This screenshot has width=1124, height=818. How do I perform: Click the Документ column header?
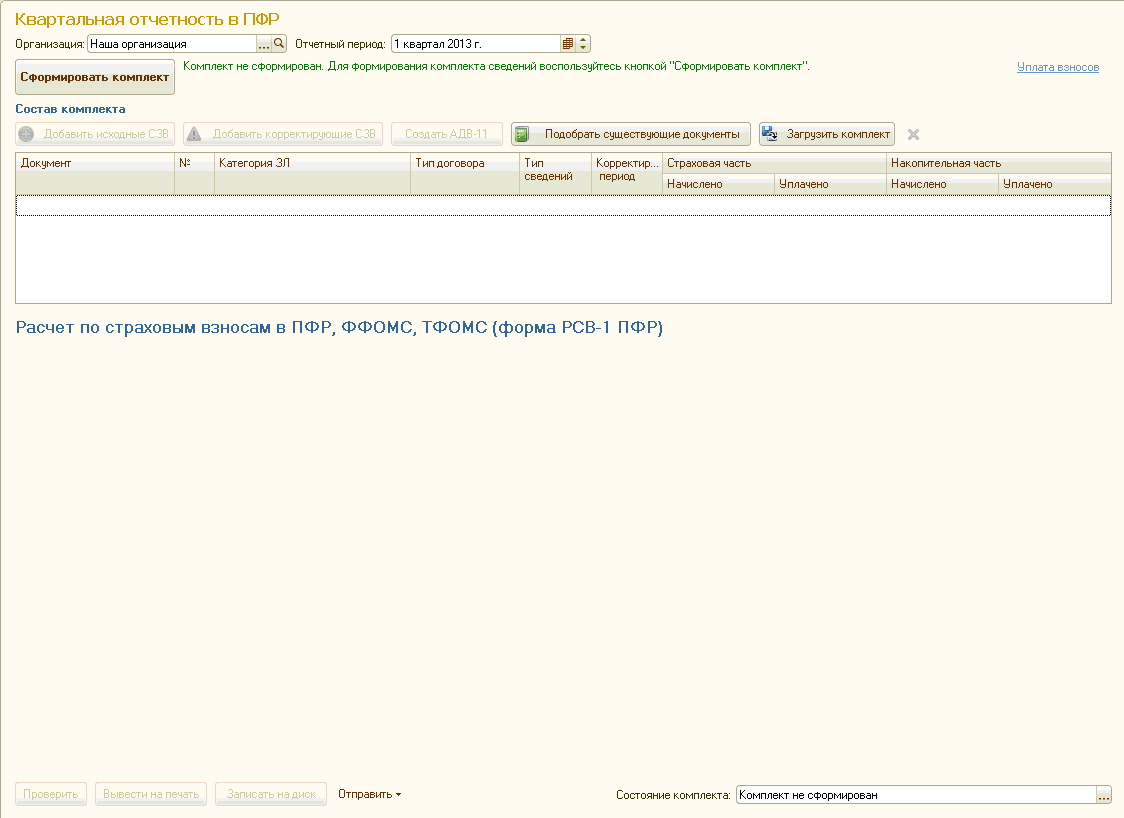[x=95, y=163]
